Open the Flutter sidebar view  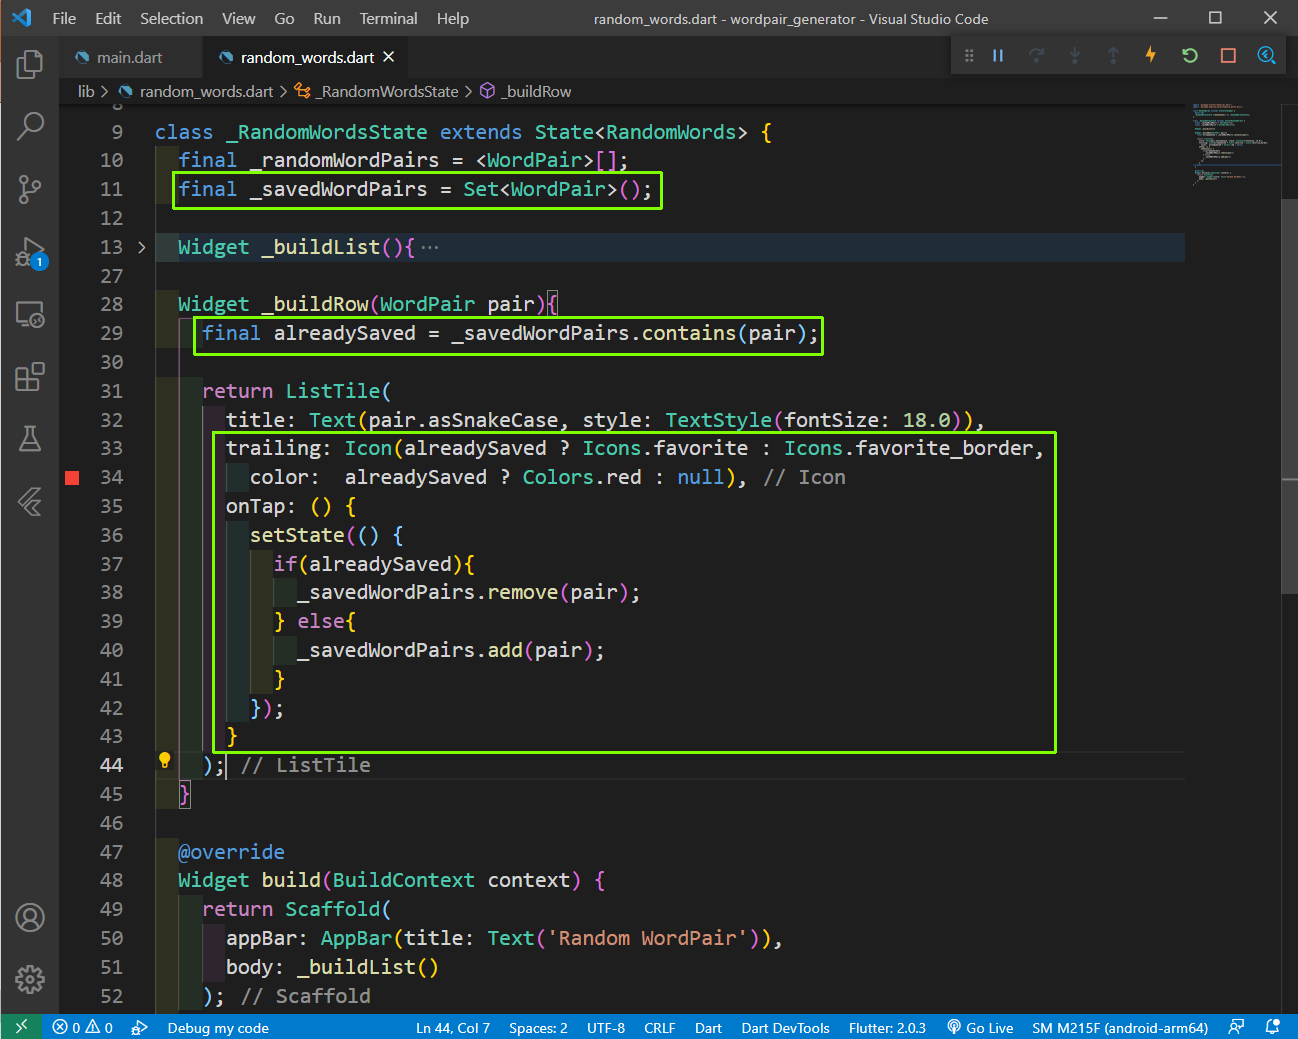[30, 501]
